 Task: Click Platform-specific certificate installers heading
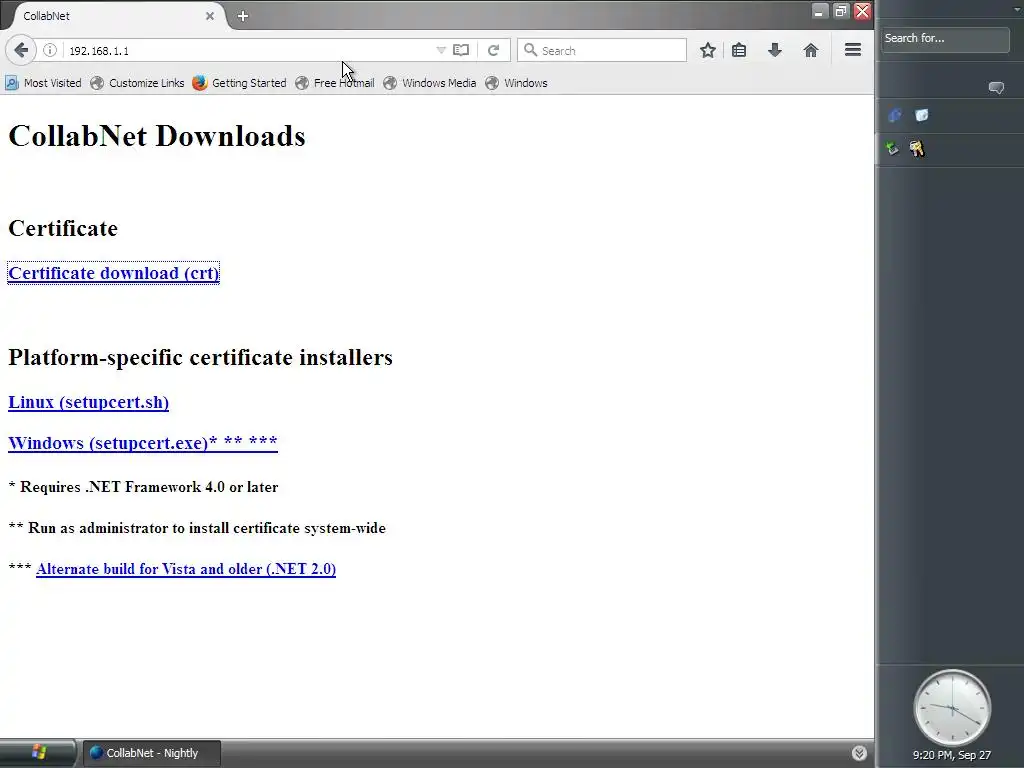pyautogui.click(x=200, y=358)
